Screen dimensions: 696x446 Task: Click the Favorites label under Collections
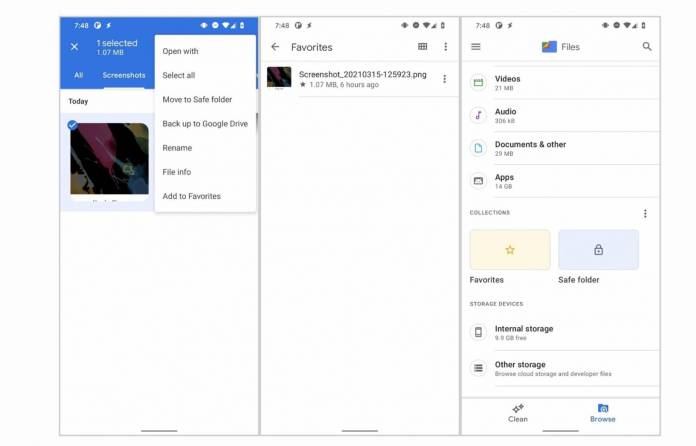tap(486, 280)
